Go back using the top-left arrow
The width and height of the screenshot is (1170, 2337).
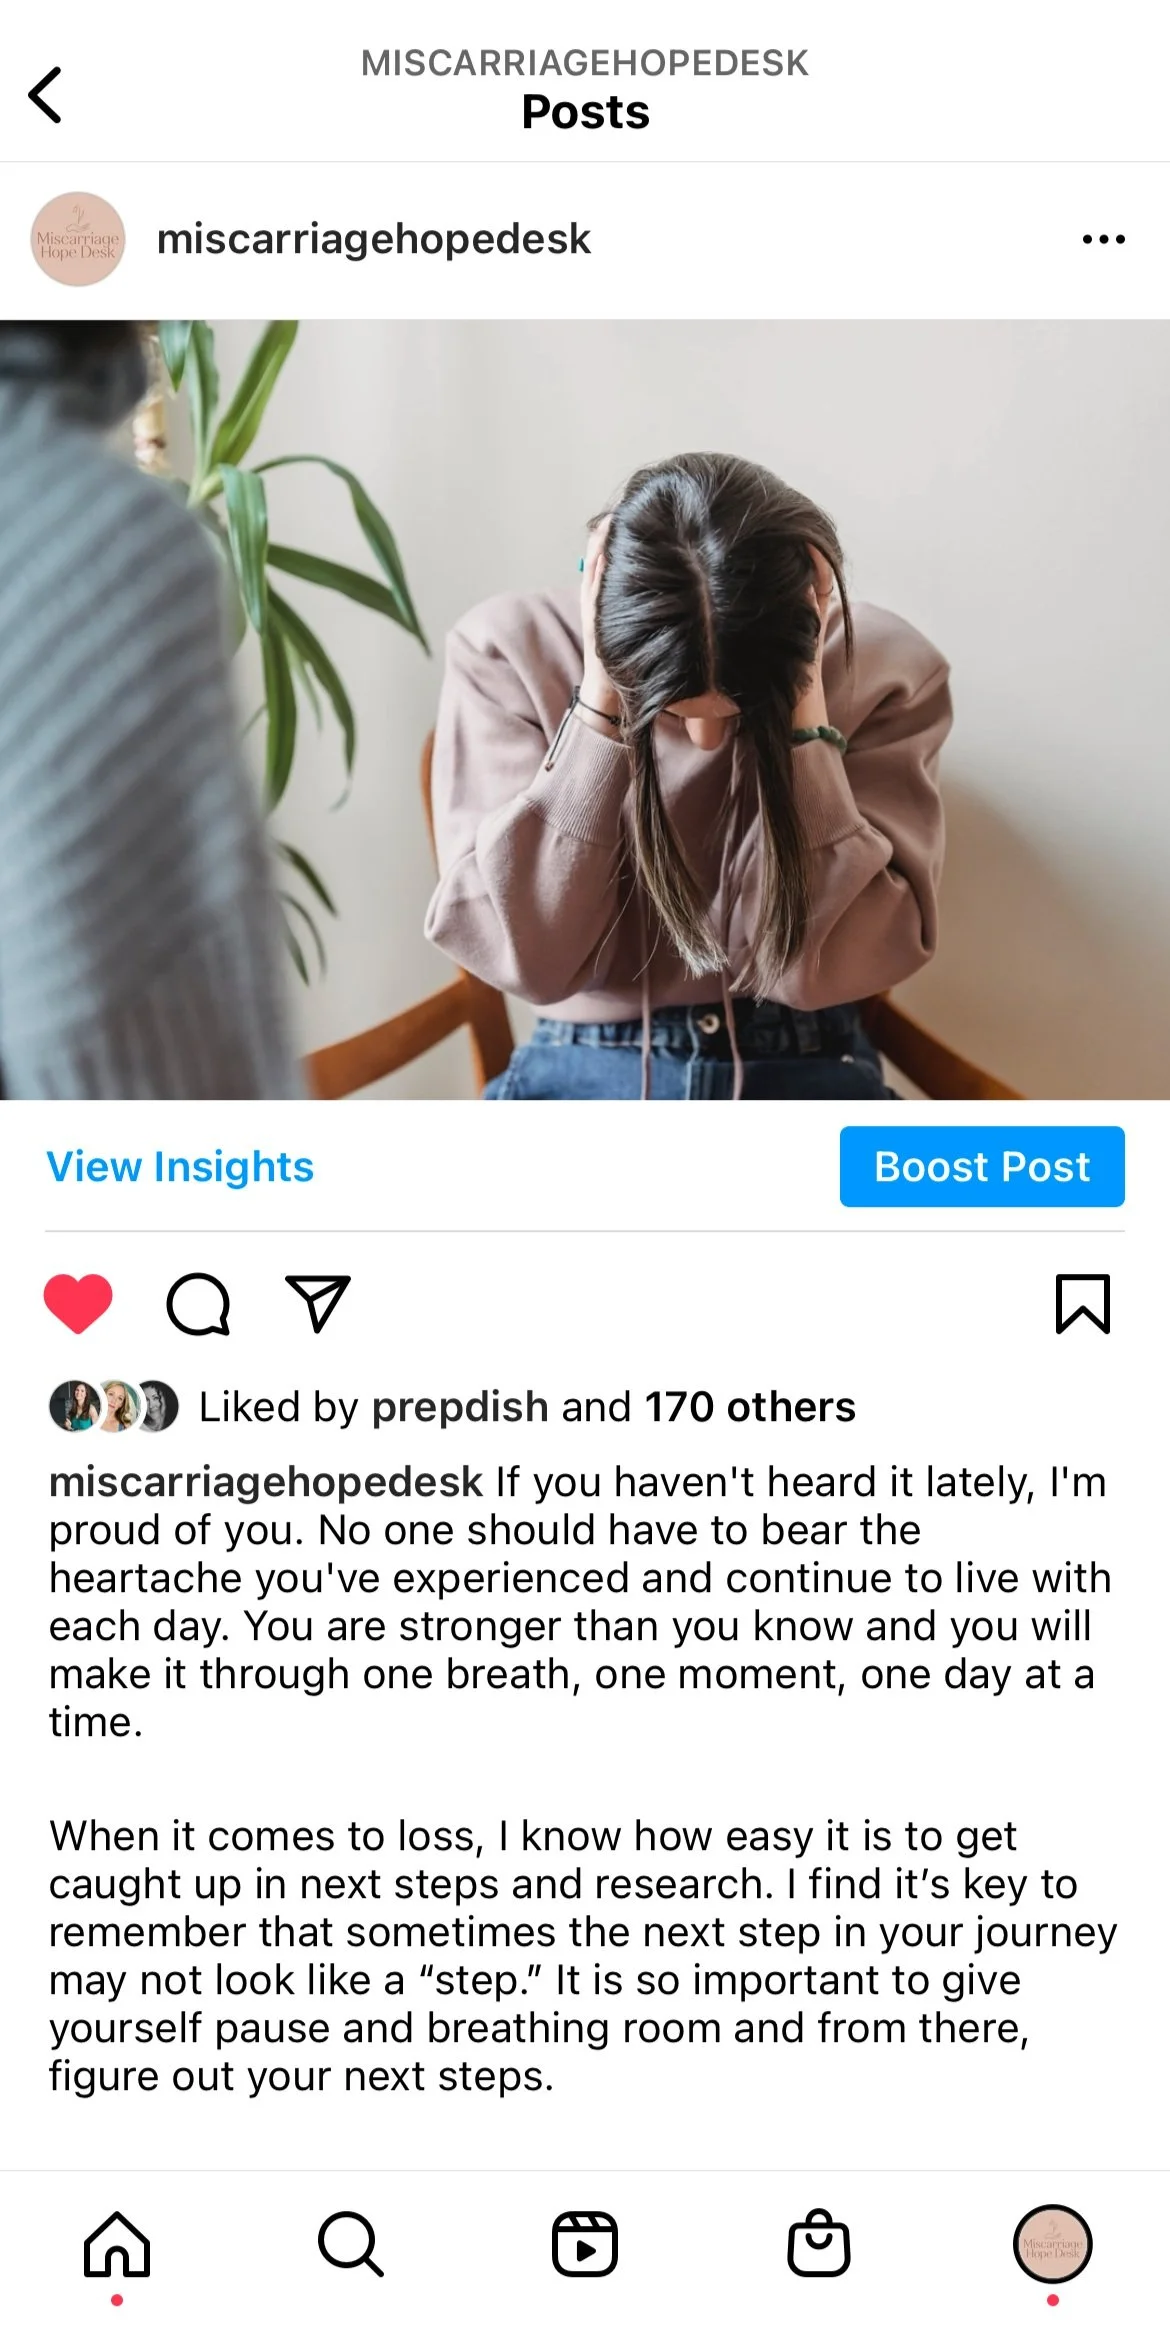click(x=45, y=95)
